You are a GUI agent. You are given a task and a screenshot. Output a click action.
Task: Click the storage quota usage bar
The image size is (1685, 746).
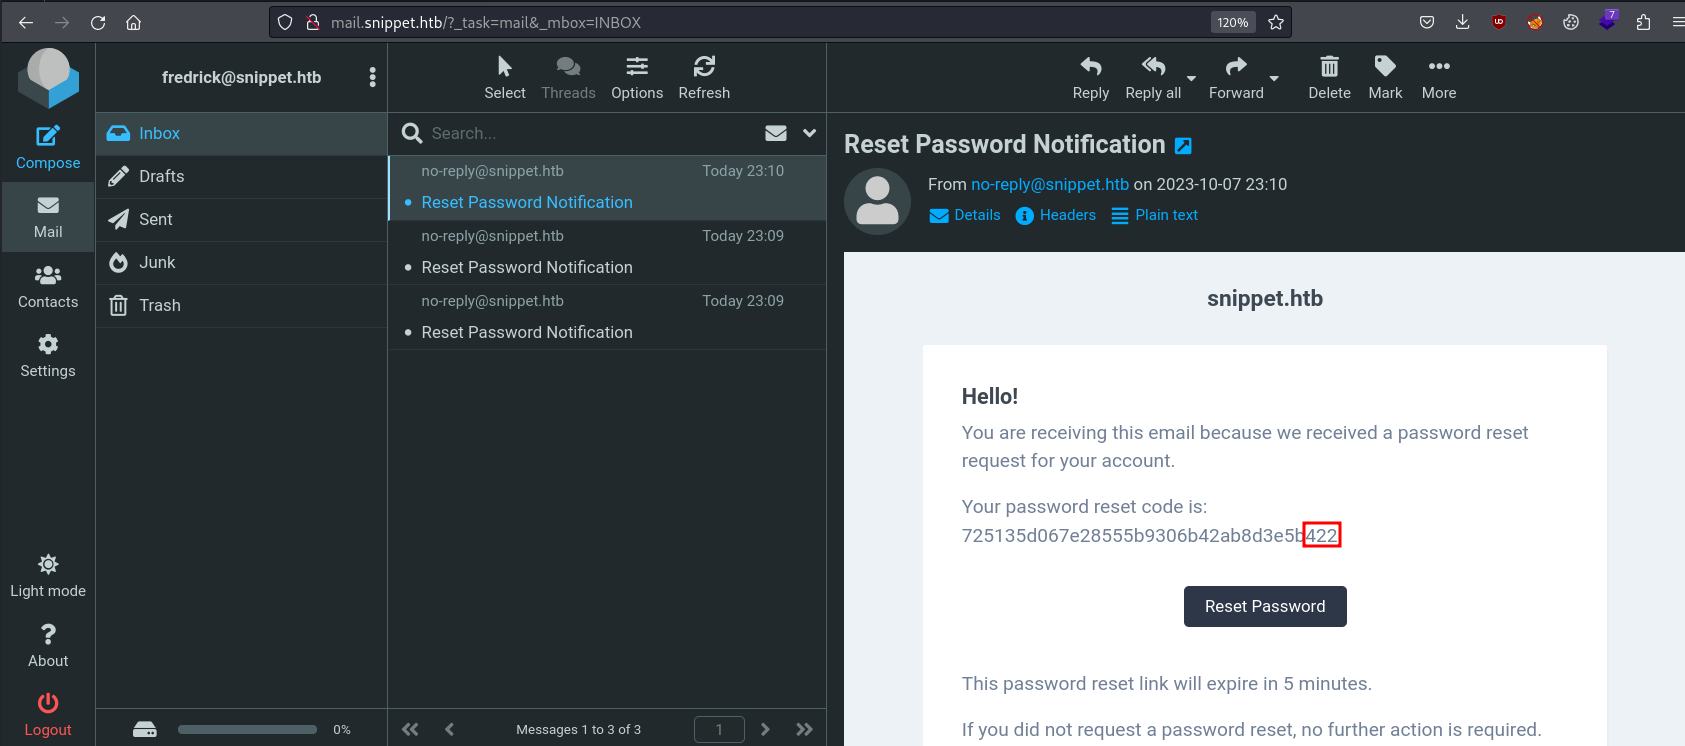click(247, 729)
